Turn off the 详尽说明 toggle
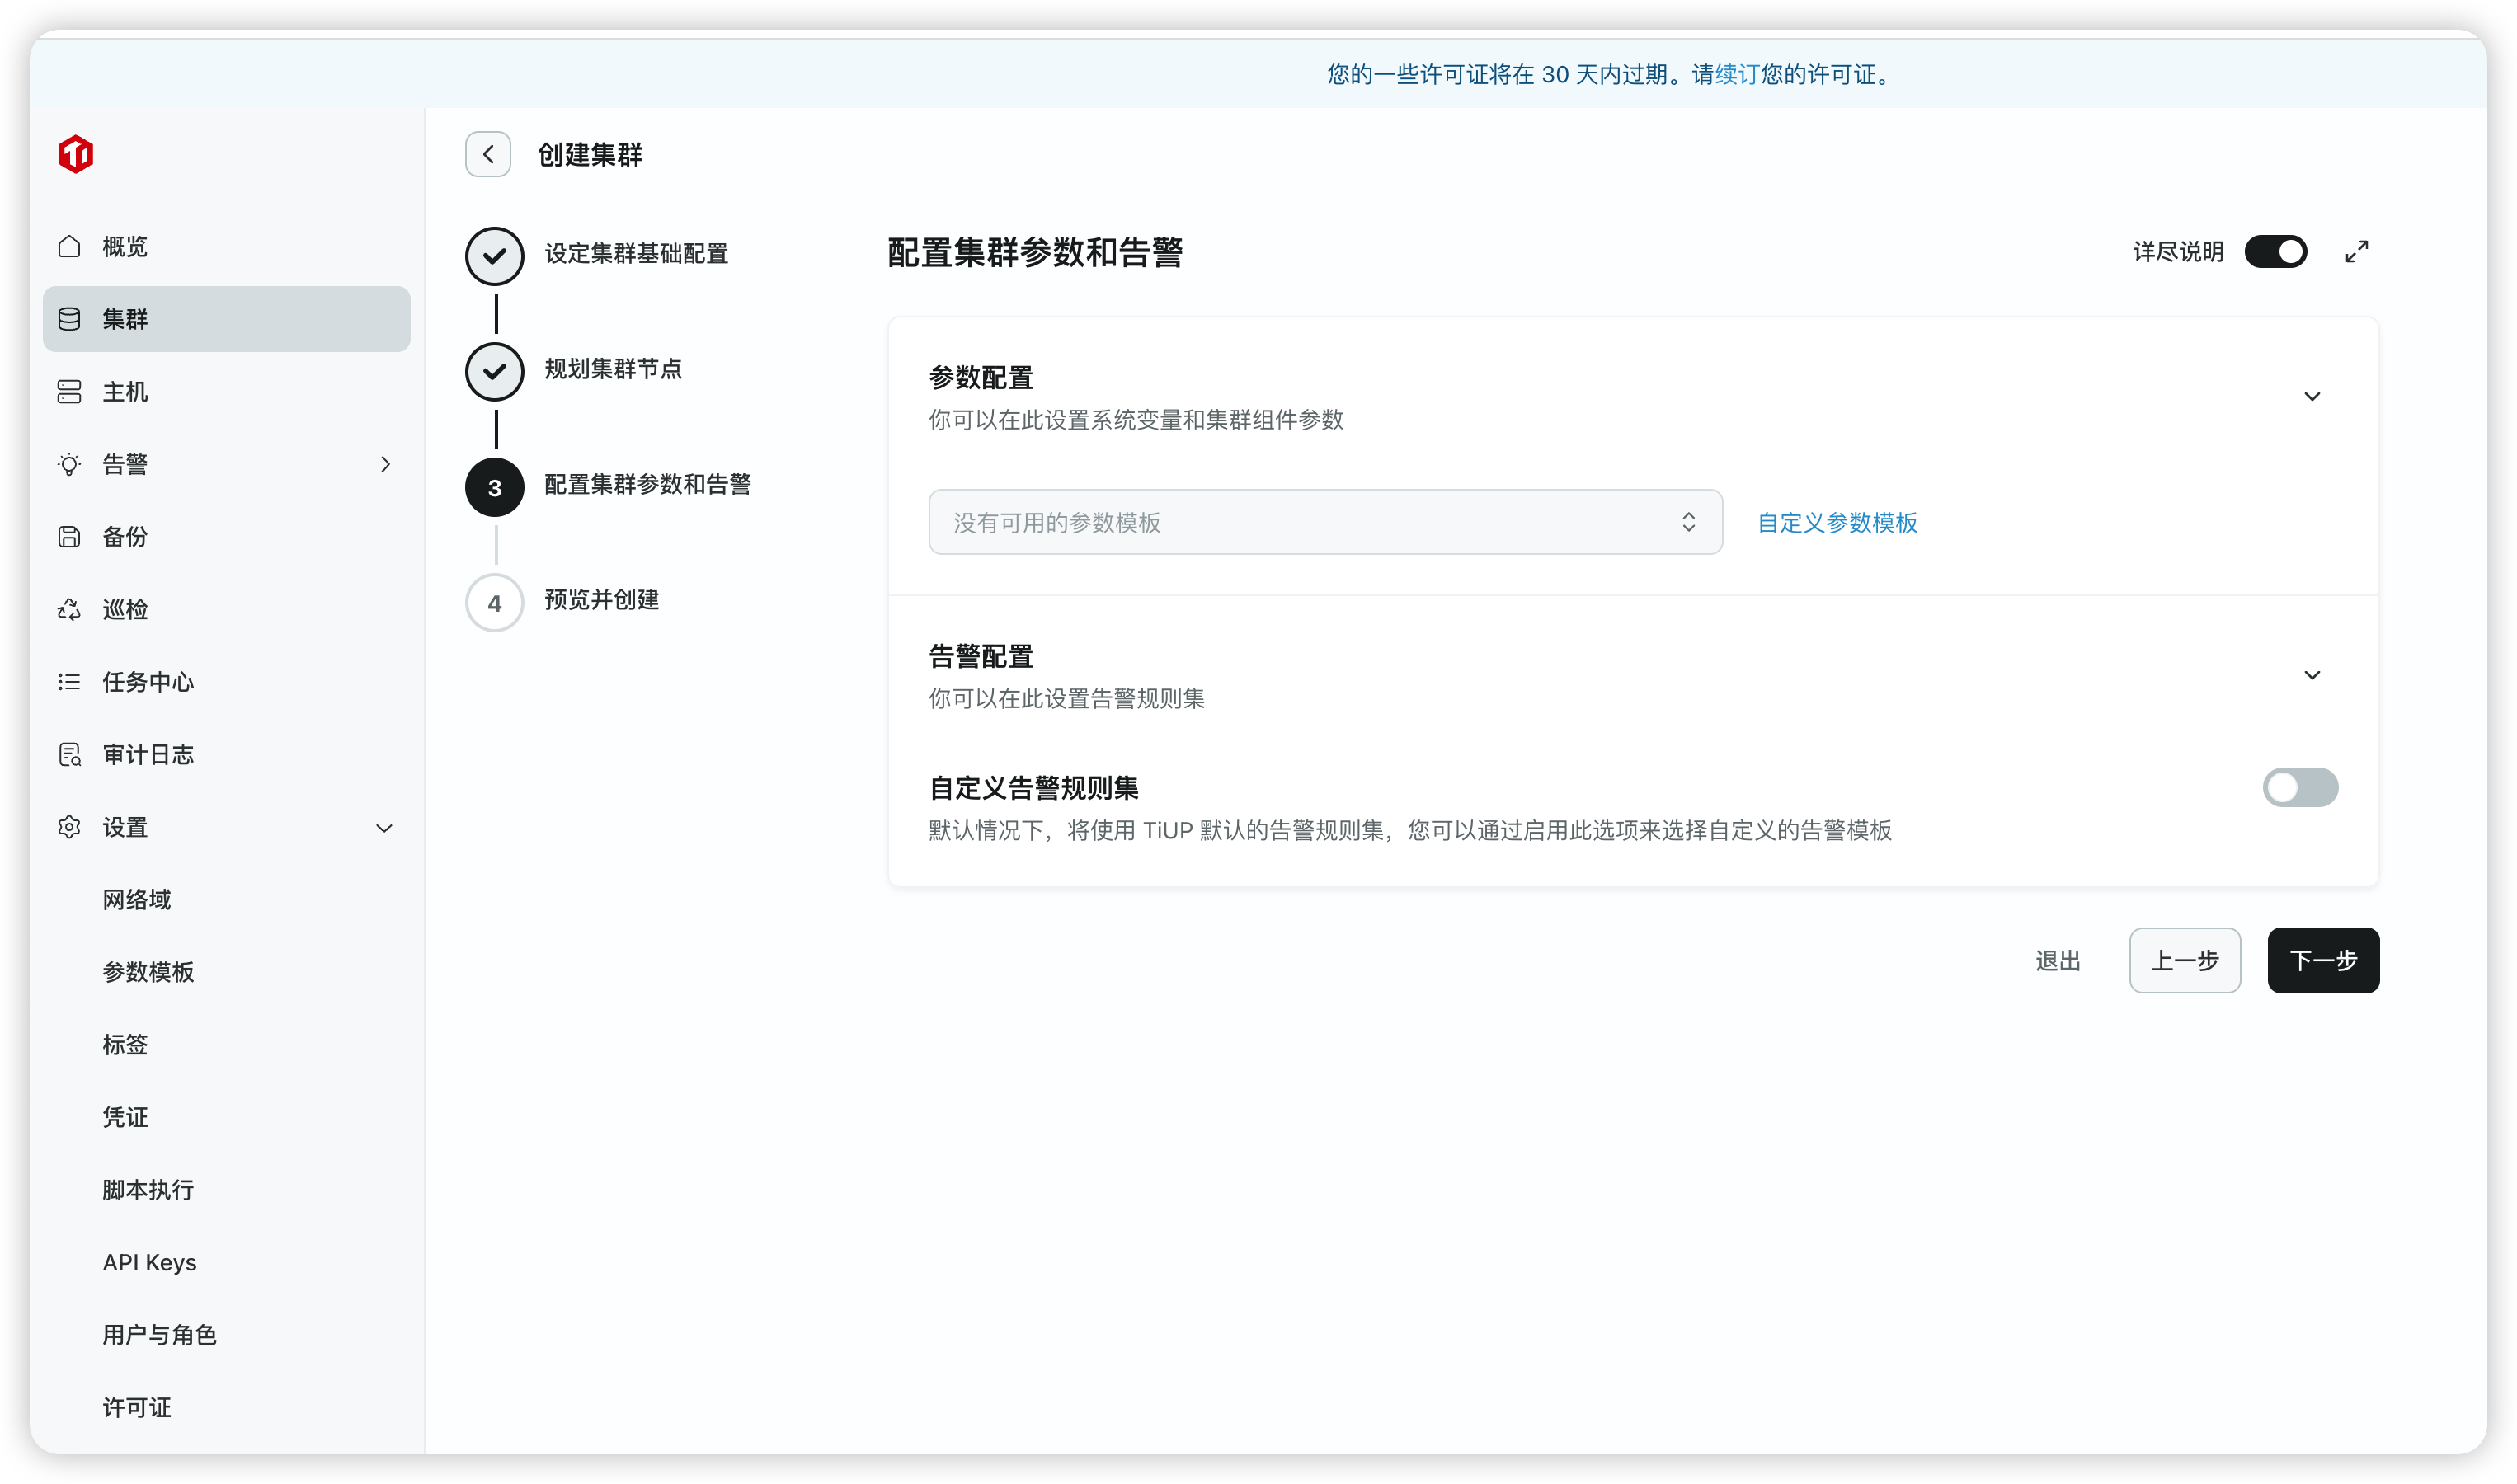Viewport: 2517px width, 1484px height. pos(2275,252)
